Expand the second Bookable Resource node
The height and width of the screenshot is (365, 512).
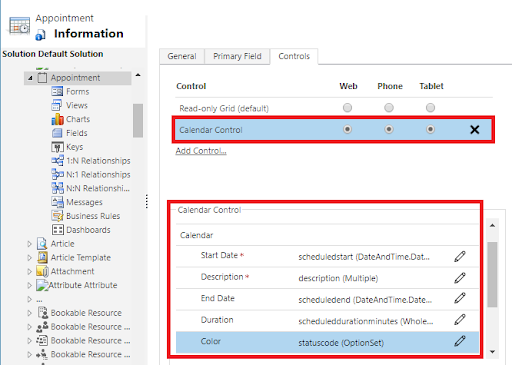(29, 327)
